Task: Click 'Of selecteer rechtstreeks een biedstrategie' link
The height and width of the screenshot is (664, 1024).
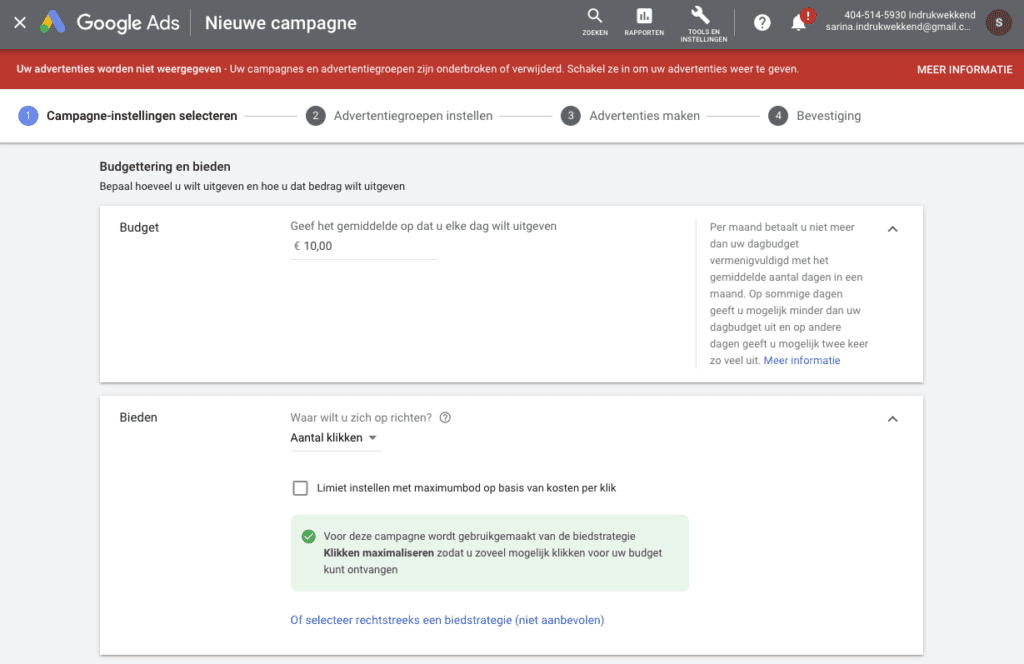Action: pos(447,620)
